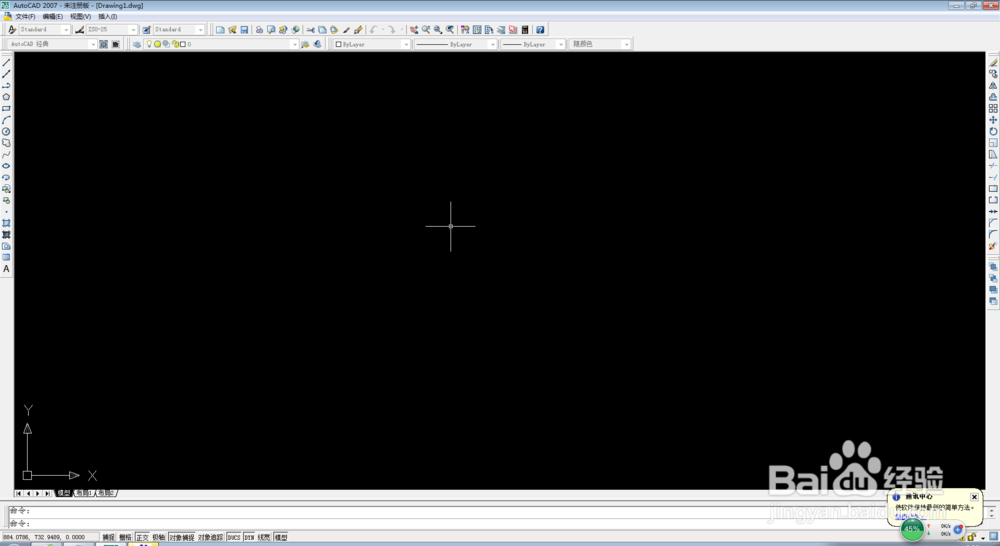This screenshot has height=546, width=1000.
Task: Toggle 对象追踪 object tracking in status bar
Action: [210, 537]
